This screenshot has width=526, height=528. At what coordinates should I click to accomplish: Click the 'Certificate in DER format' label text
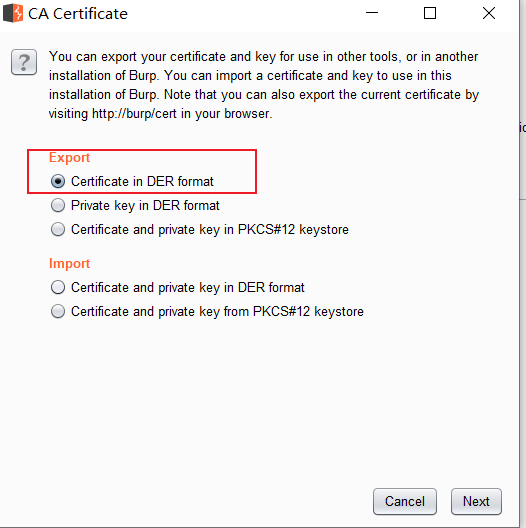pos(142,181)
